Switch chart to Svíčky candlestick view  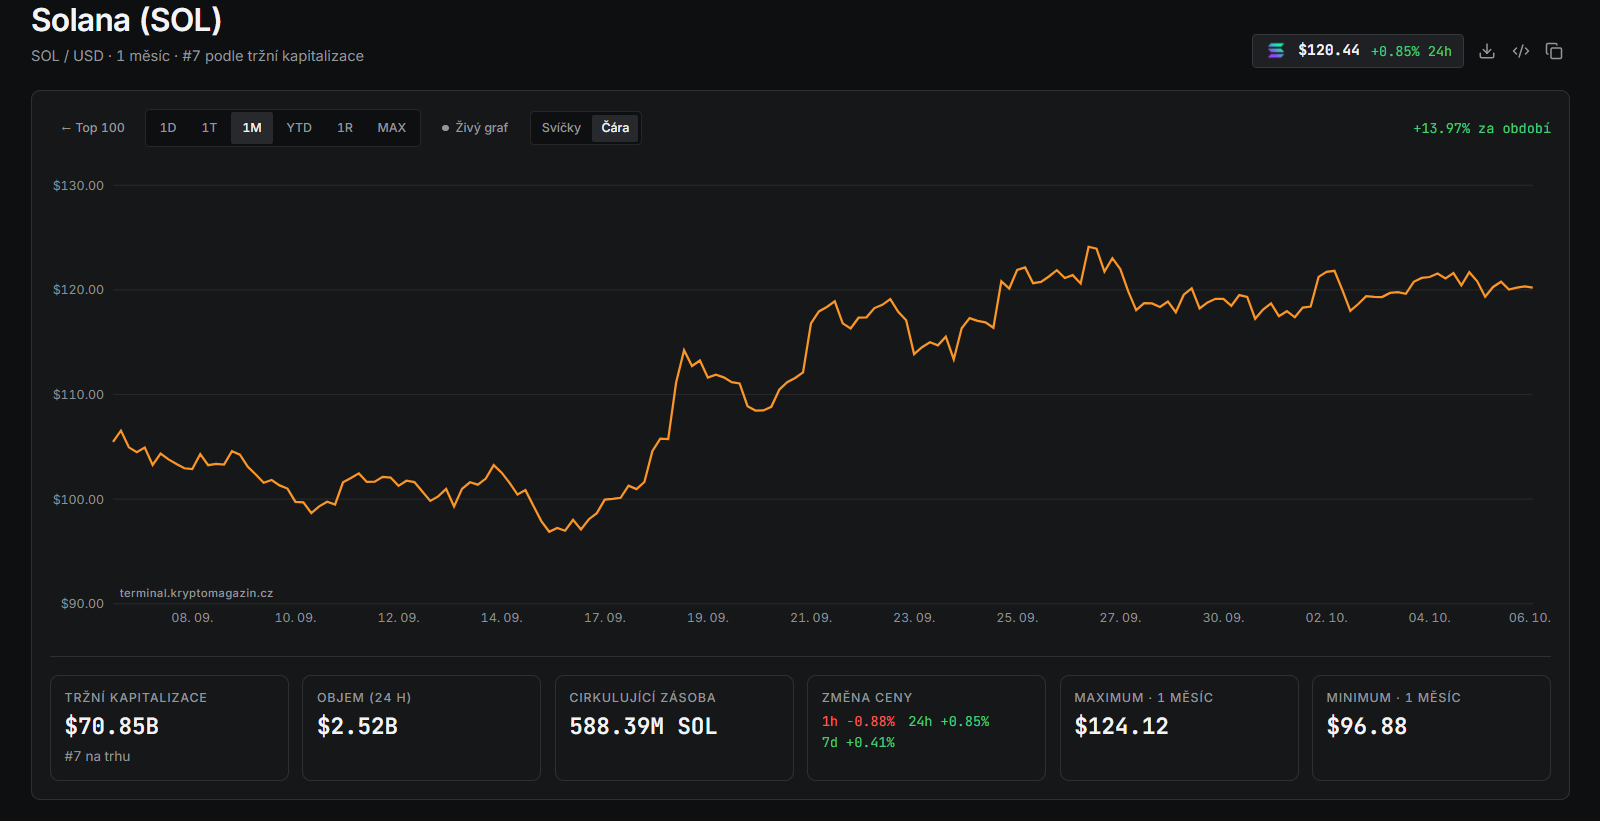[561, 128]
